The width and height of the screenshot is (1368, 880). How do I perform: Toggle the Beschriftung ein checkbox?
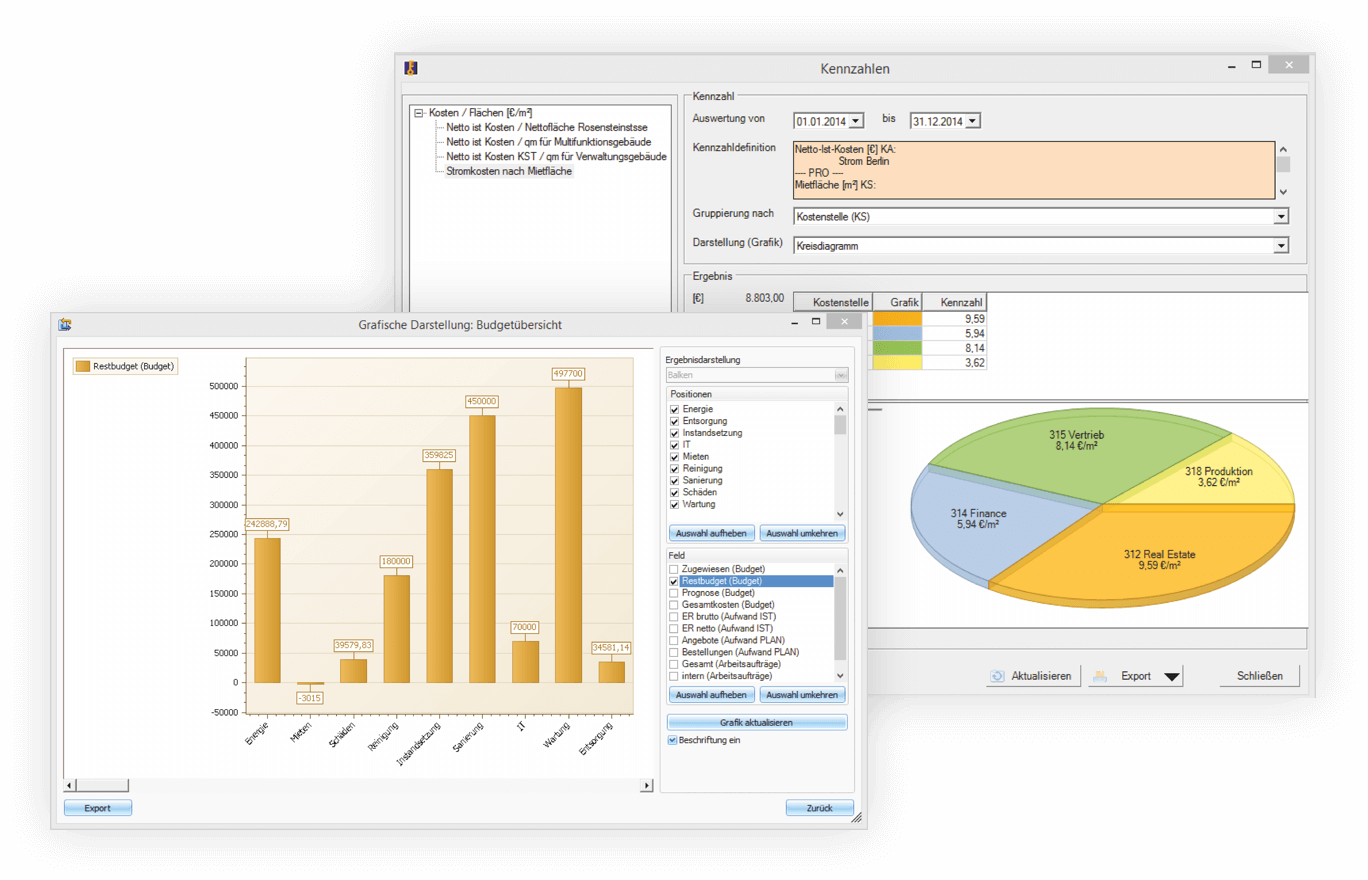pos(673,740)
